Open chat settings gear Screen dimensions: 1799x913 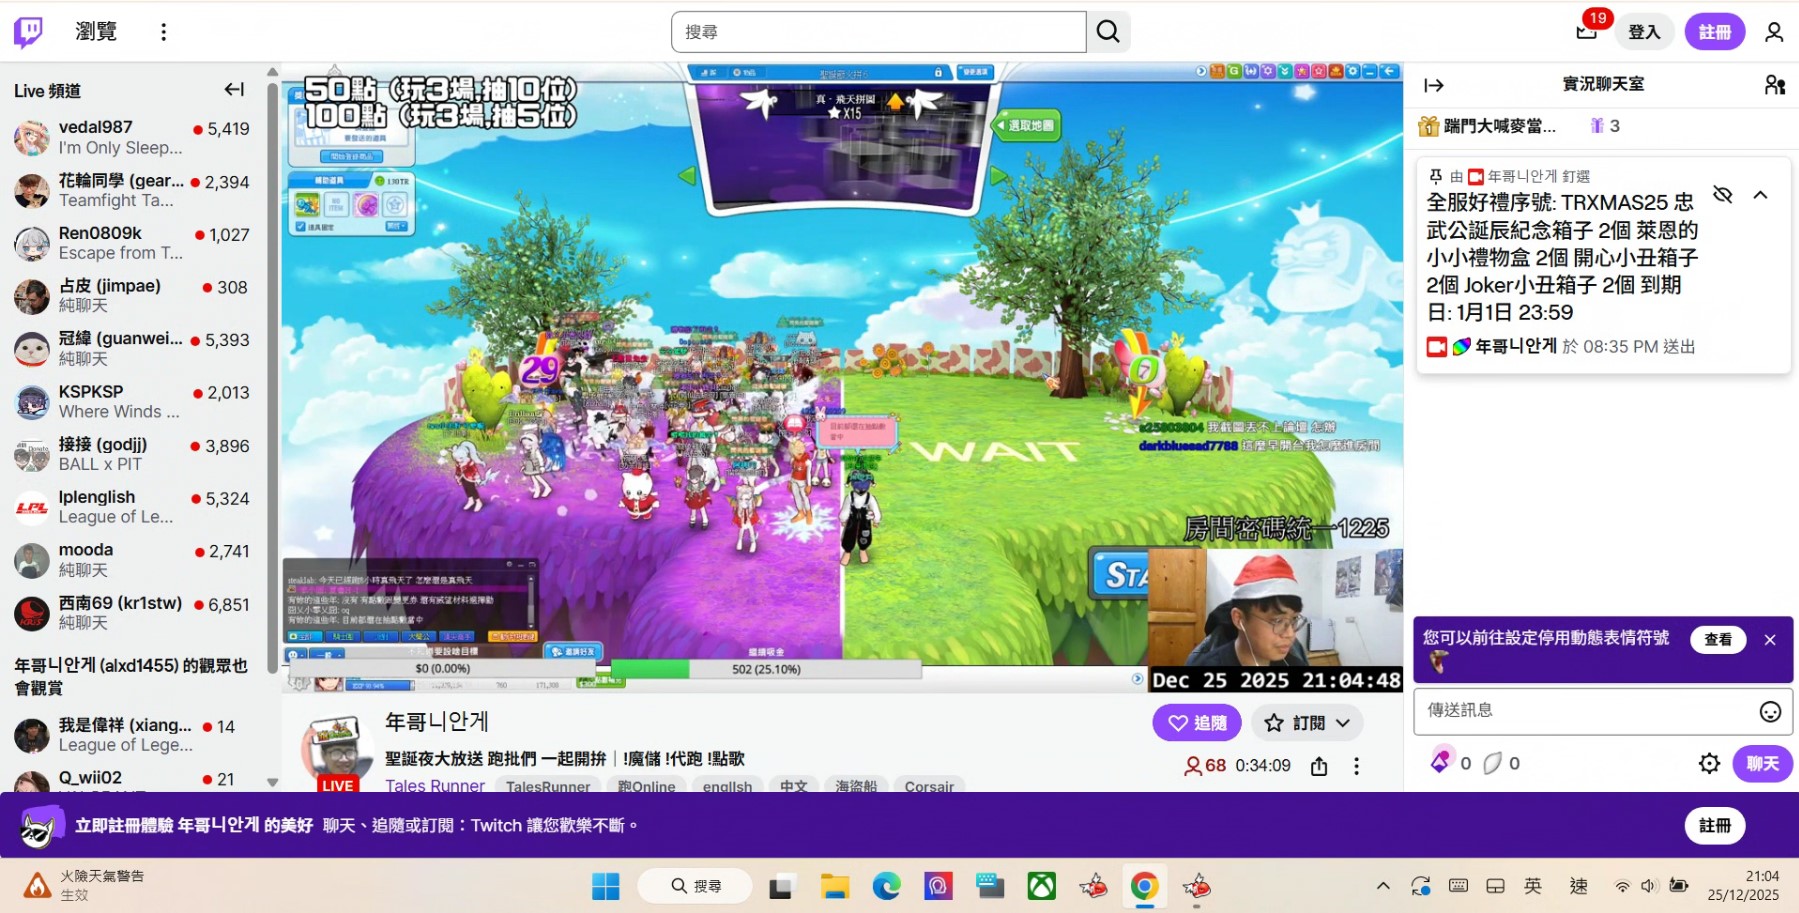[x=1709, y=764]
